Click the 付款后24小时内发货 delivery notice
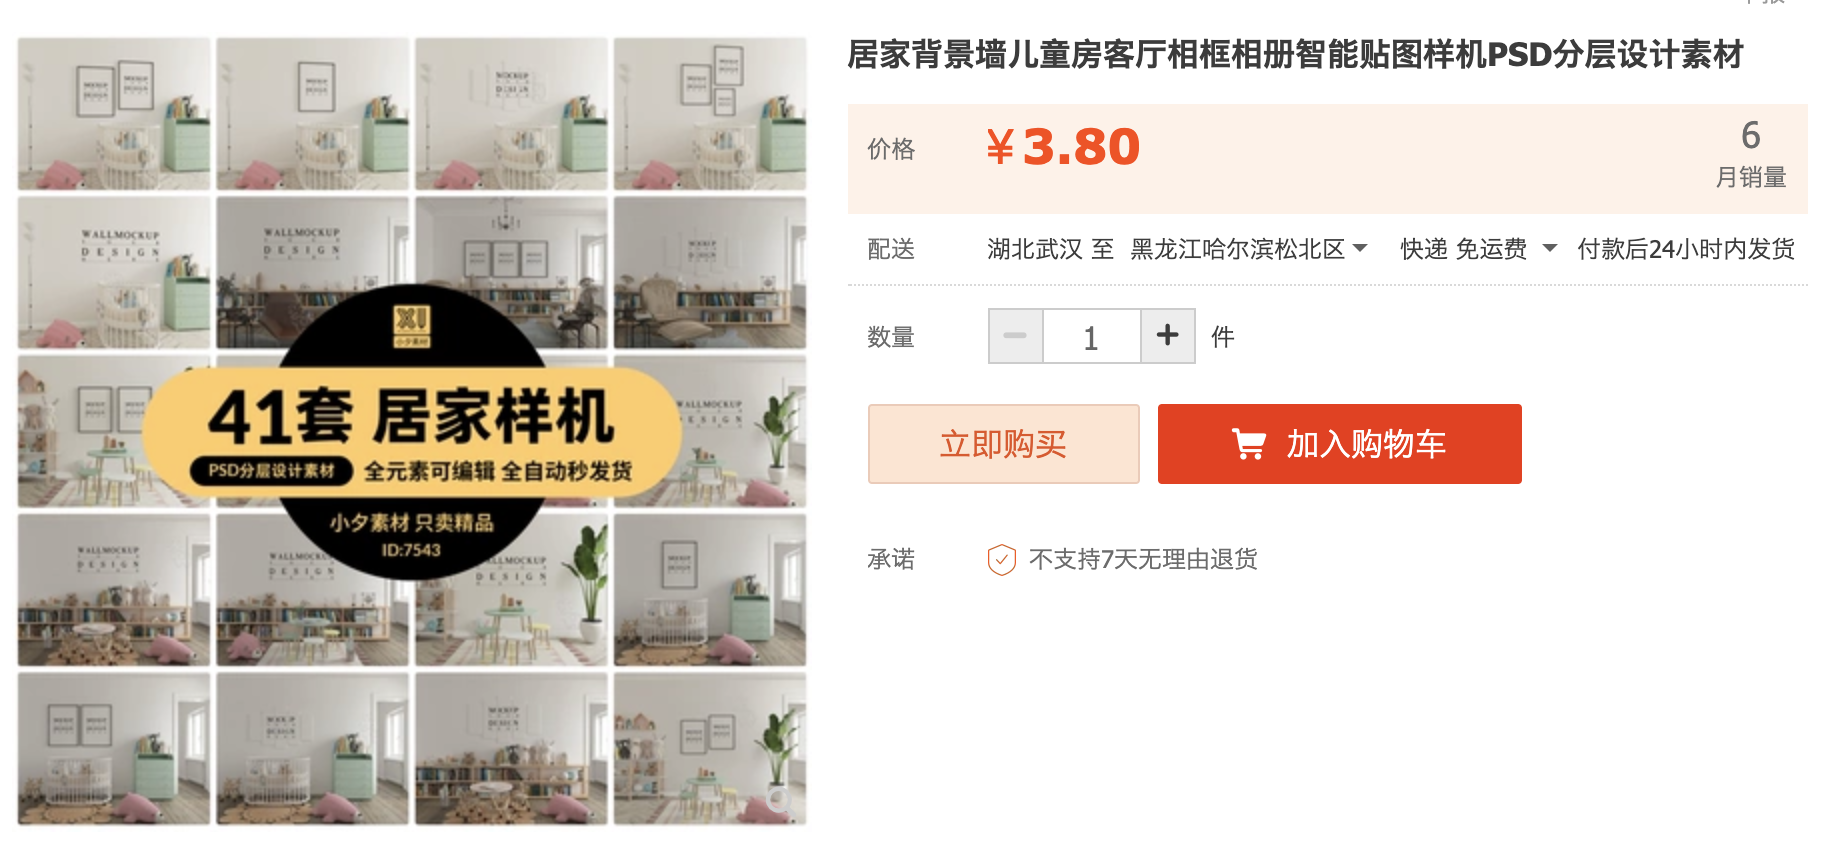Screen dimensions: 1824x858 [1685, 249]
